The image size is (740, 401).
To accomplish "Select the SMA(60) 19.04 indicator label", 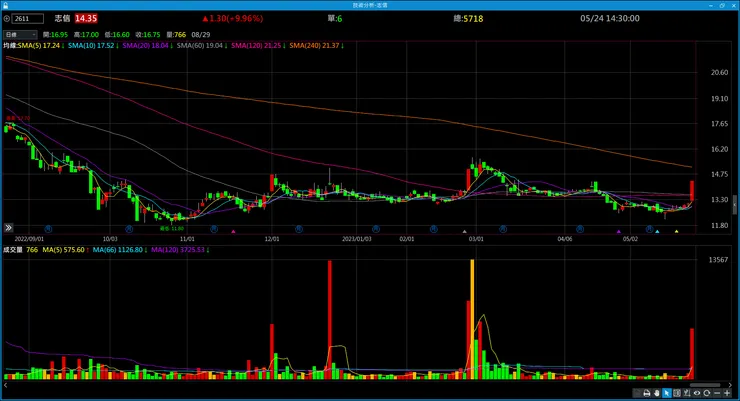I will (202, 46).
